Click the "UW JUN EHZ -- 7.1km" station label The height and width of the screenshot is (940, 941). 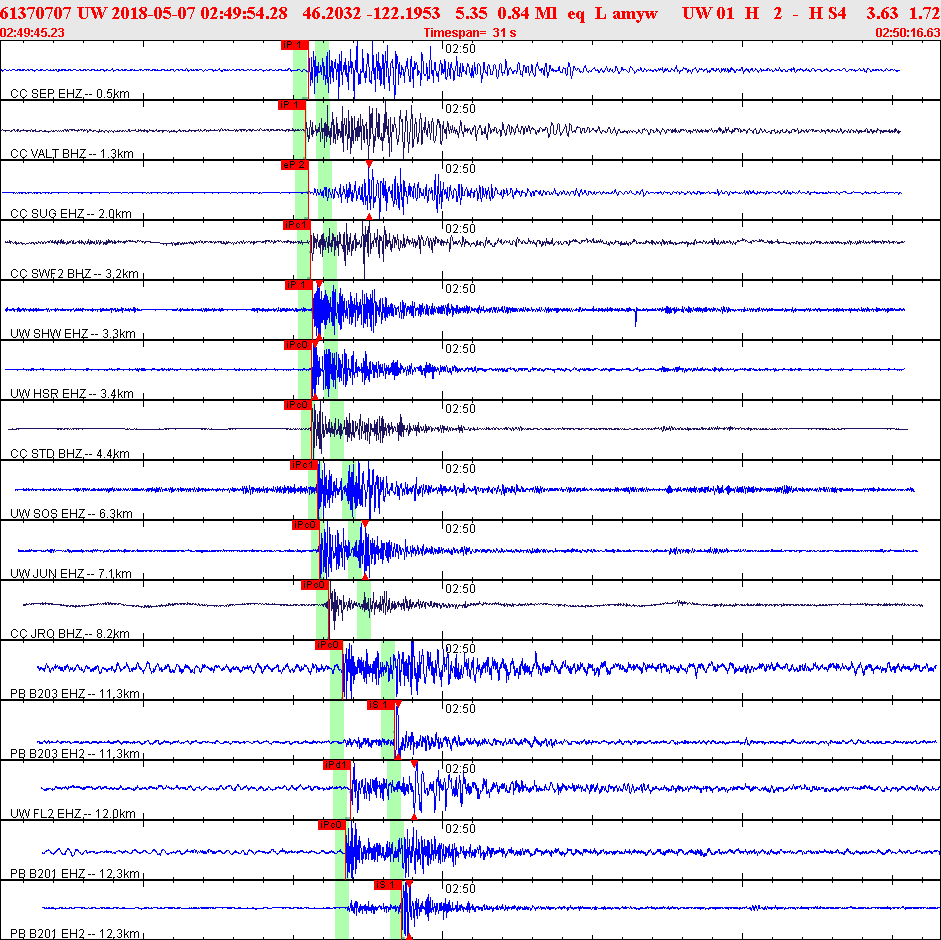71,574
